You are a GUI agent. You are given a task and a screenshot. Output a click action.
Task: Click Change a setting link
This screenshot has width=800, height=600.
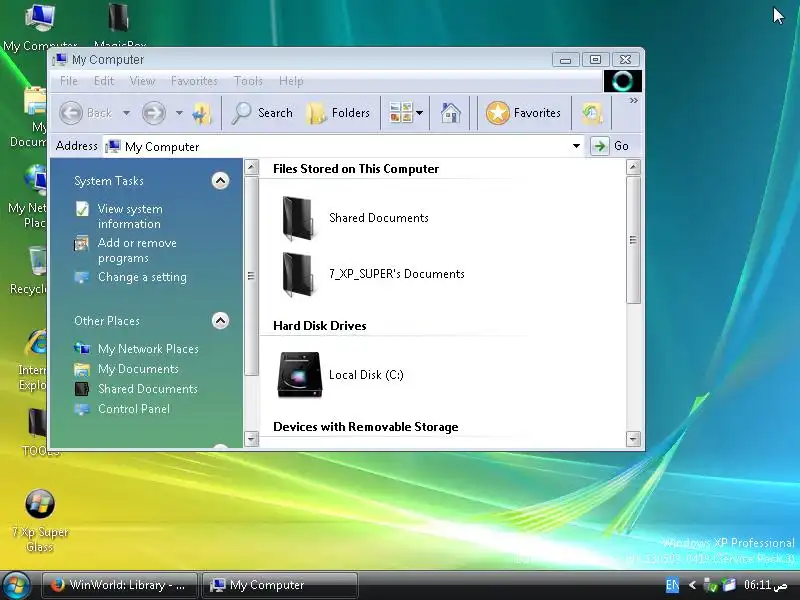pos(142,277)
